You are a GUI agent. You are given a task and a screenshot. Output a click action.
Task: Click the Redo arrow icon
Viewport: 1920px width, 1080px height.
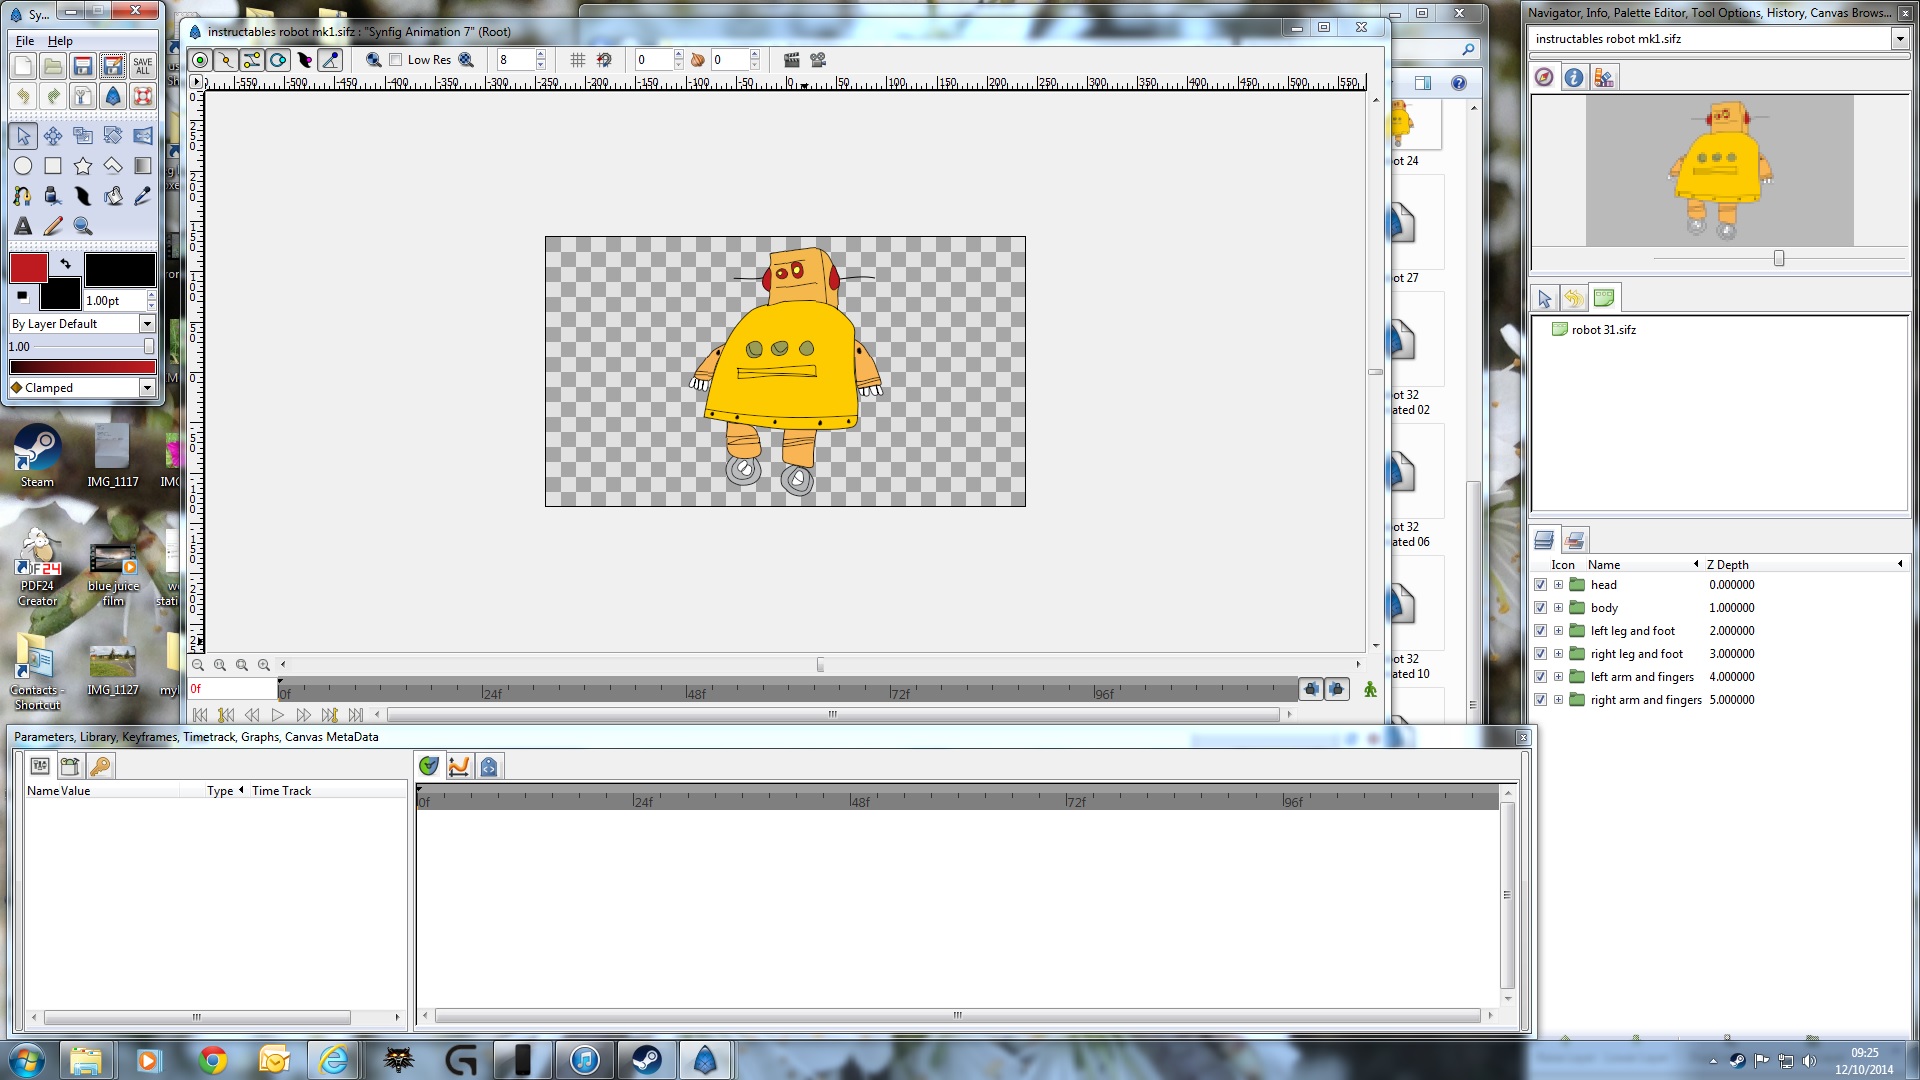(x=53, y=96)
